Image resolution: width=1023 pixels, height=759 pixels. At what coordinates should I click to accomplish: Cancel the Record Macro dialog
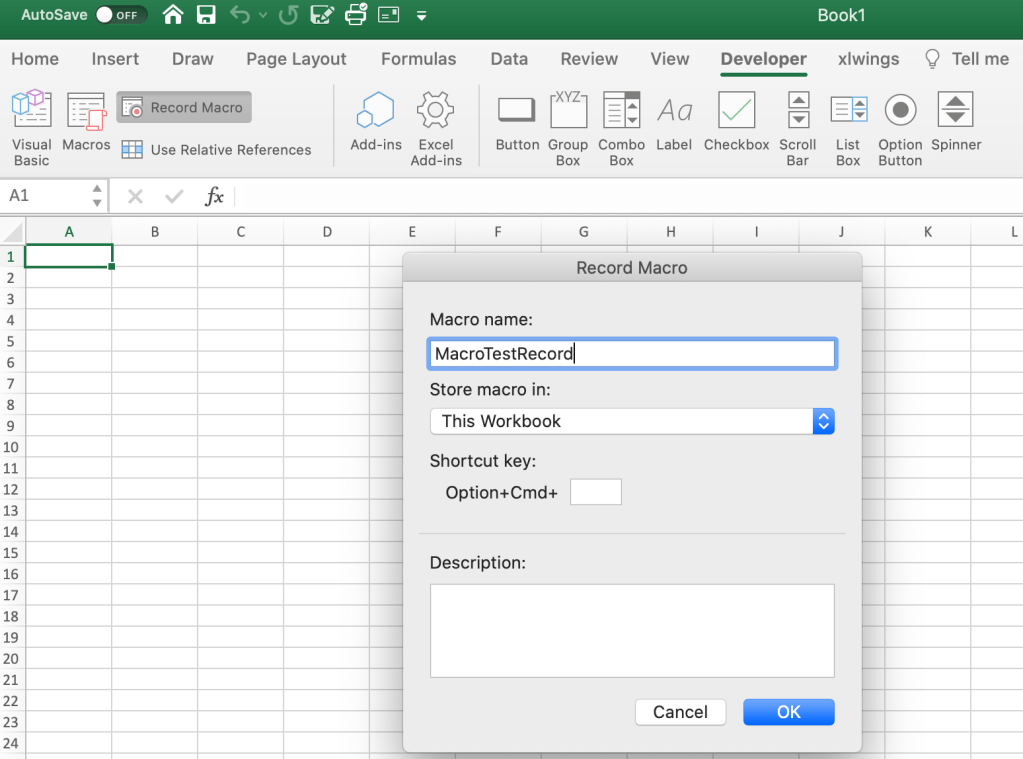(680, 712)
